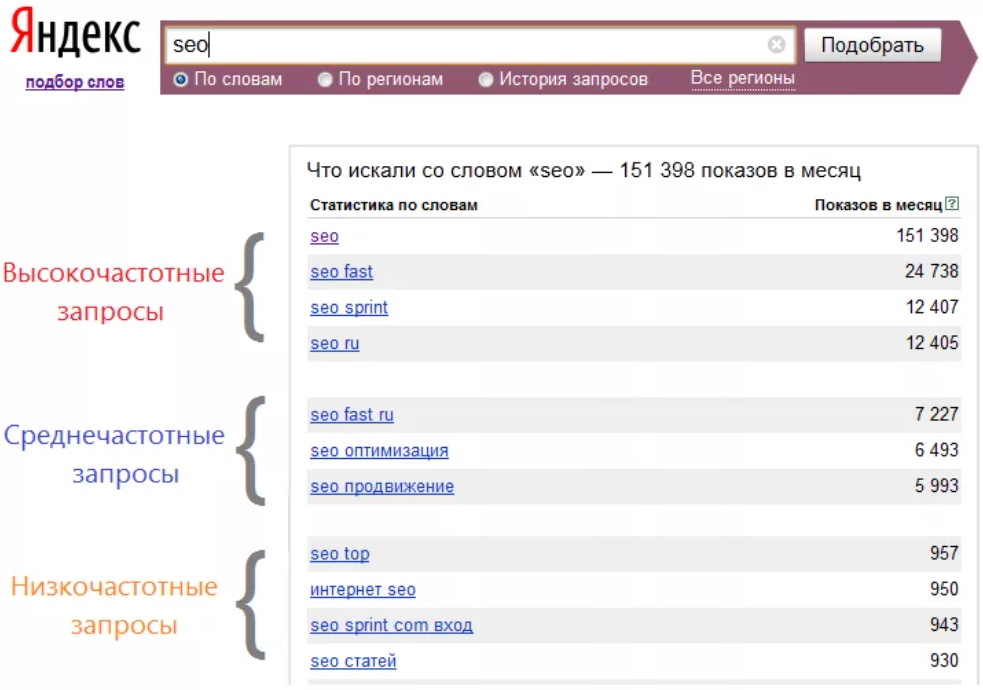Select the По словам radio option
Image resolution: width=983 pixels, height=690 pixels.
coord(181,80)
